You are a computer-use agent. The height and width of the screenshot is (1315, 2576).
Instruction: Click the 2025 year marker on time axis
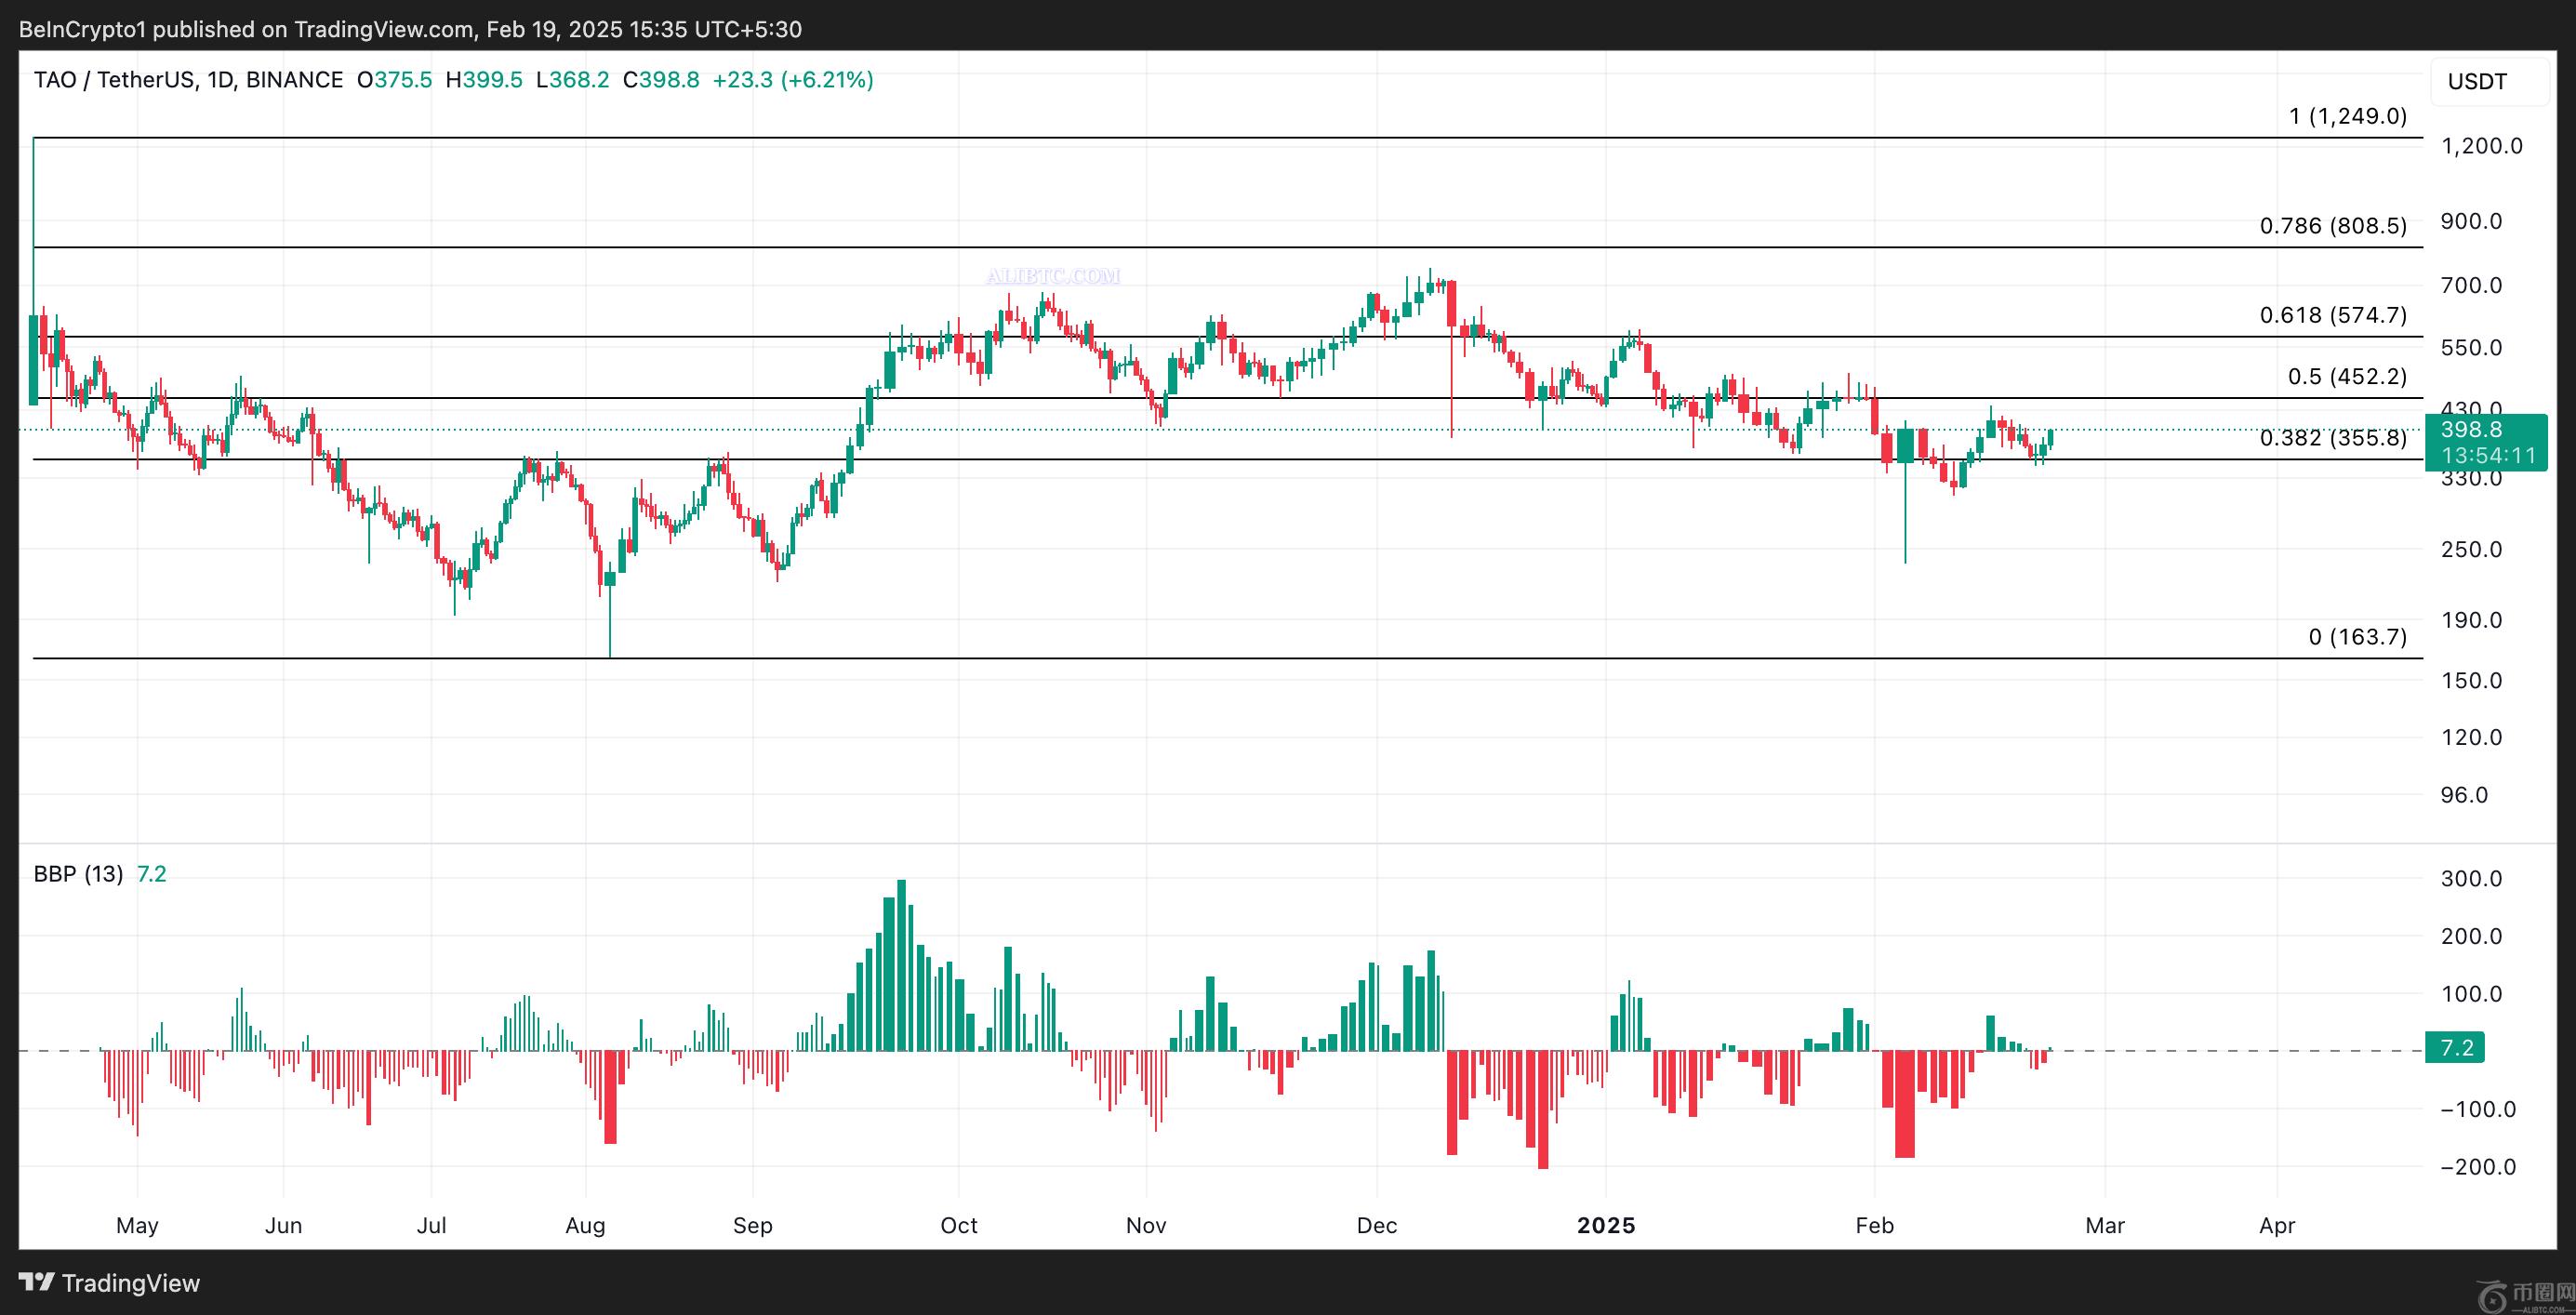(x=1605, y=1225)
